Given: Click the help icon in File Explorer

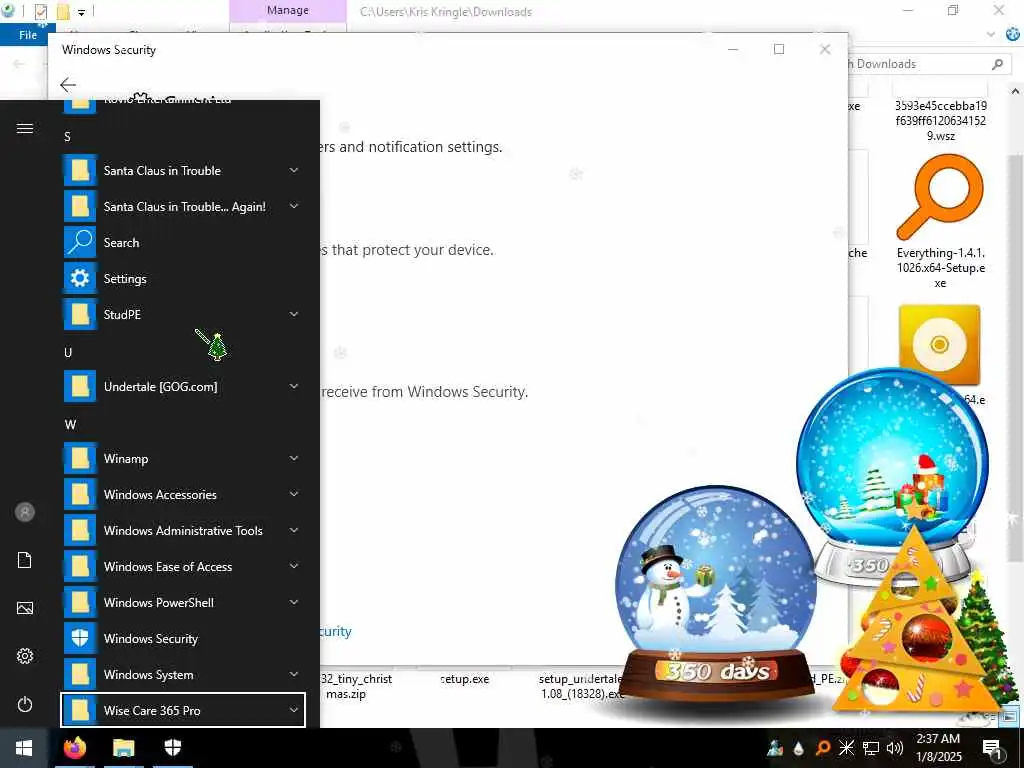Looking at the screenshot, I should (1013, 34).
